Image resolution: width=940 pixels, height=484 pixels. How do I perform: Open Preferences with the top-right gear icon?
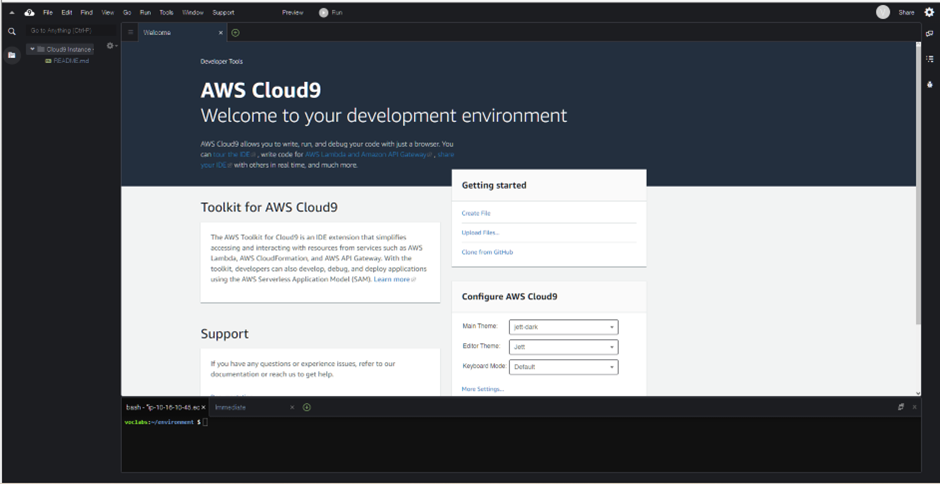(929, 13)
